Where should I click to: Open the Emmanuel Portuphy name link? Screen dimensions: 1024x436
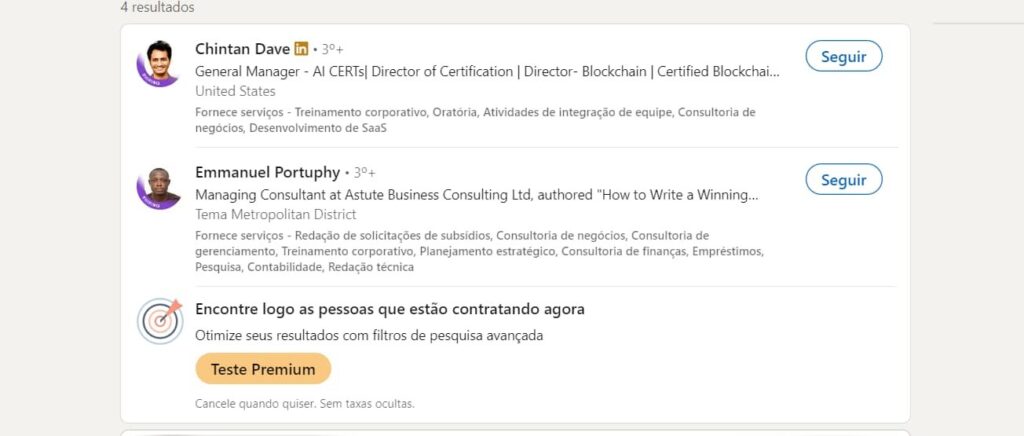(268, 172)
